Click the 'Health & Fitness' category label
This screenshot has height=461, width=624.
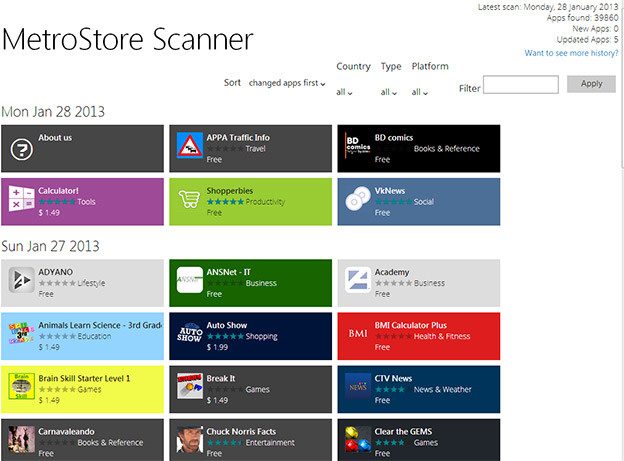point(442,336)
